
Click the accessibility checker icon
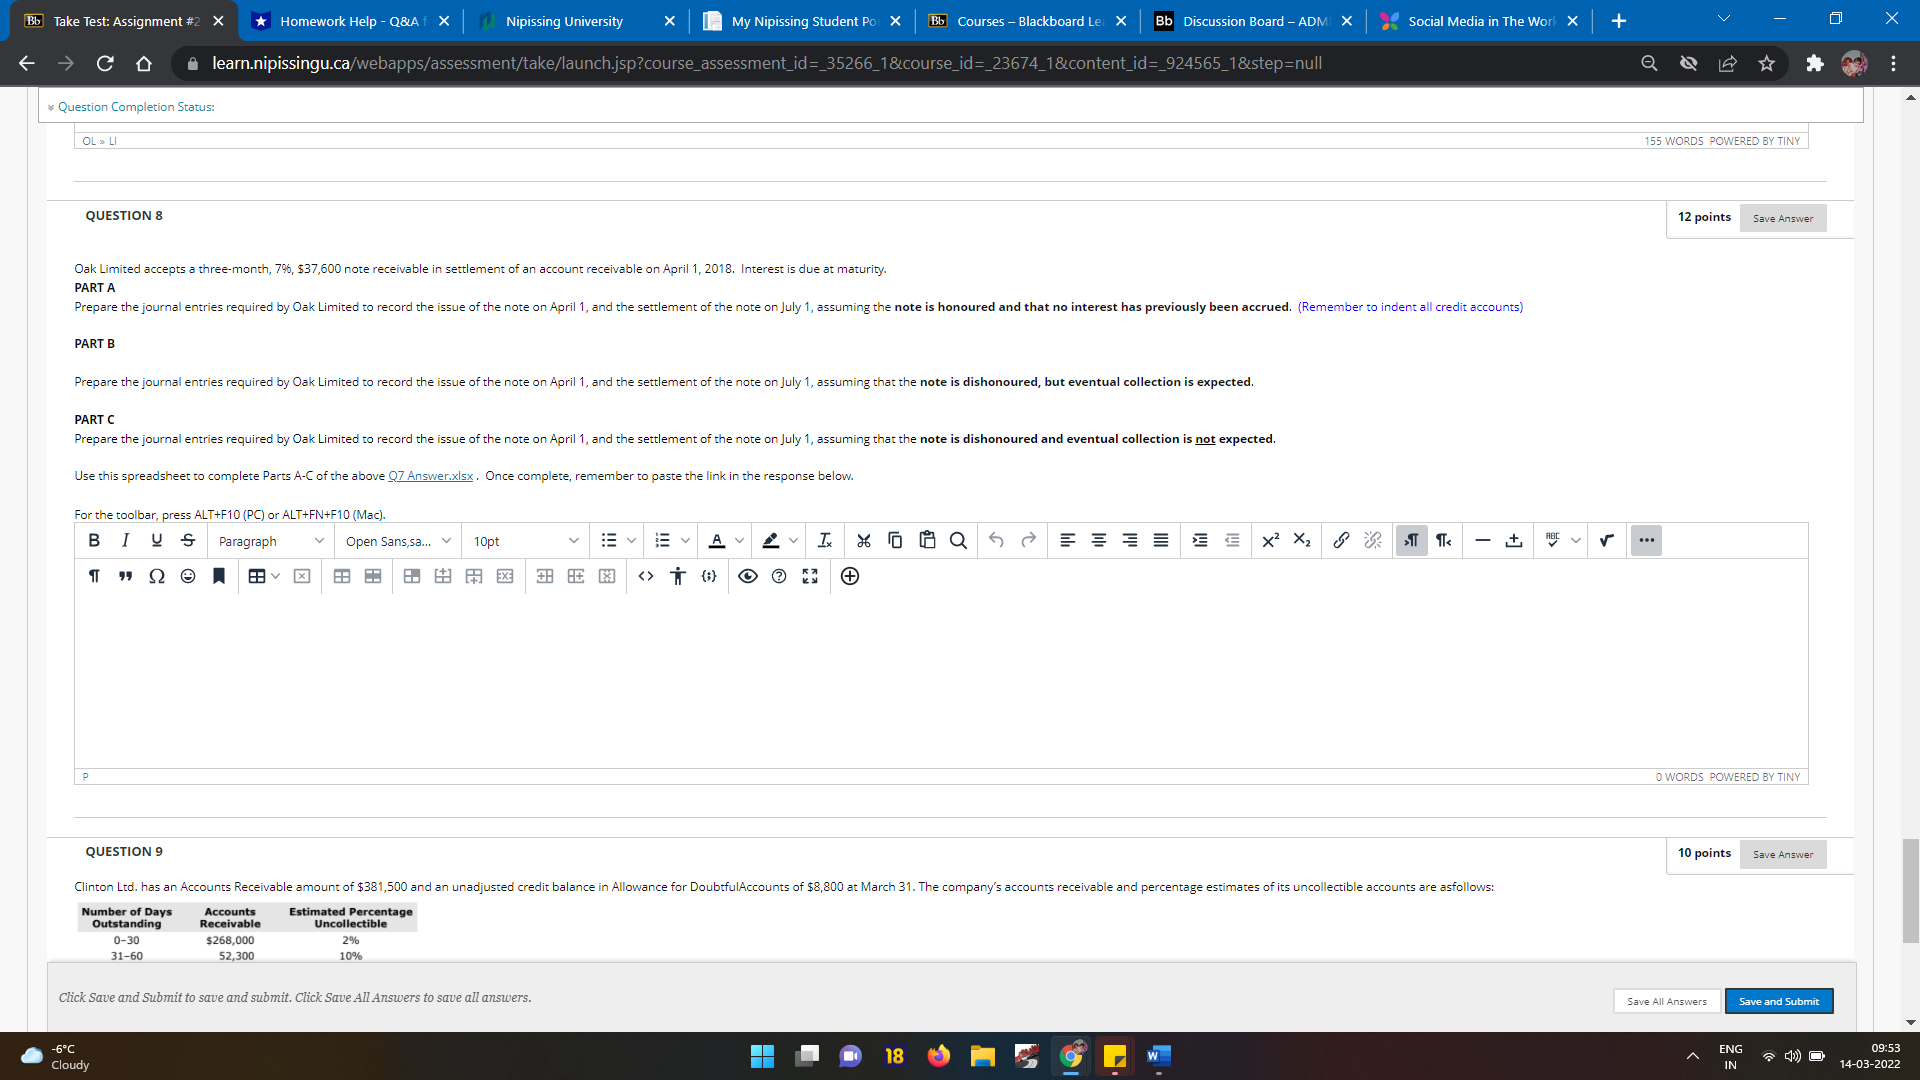click(678, 576)
